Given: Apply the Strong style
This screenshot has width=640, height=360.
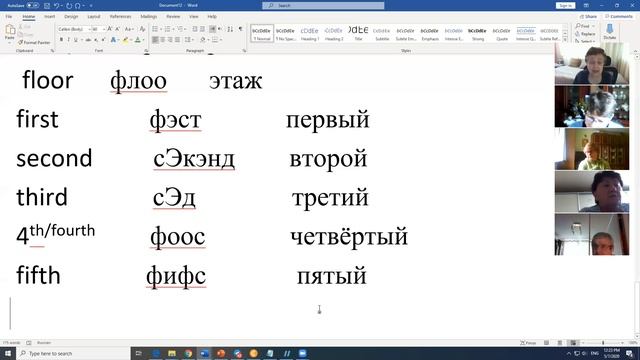Looking at the screenshot, I should click(x=478, y=33).
